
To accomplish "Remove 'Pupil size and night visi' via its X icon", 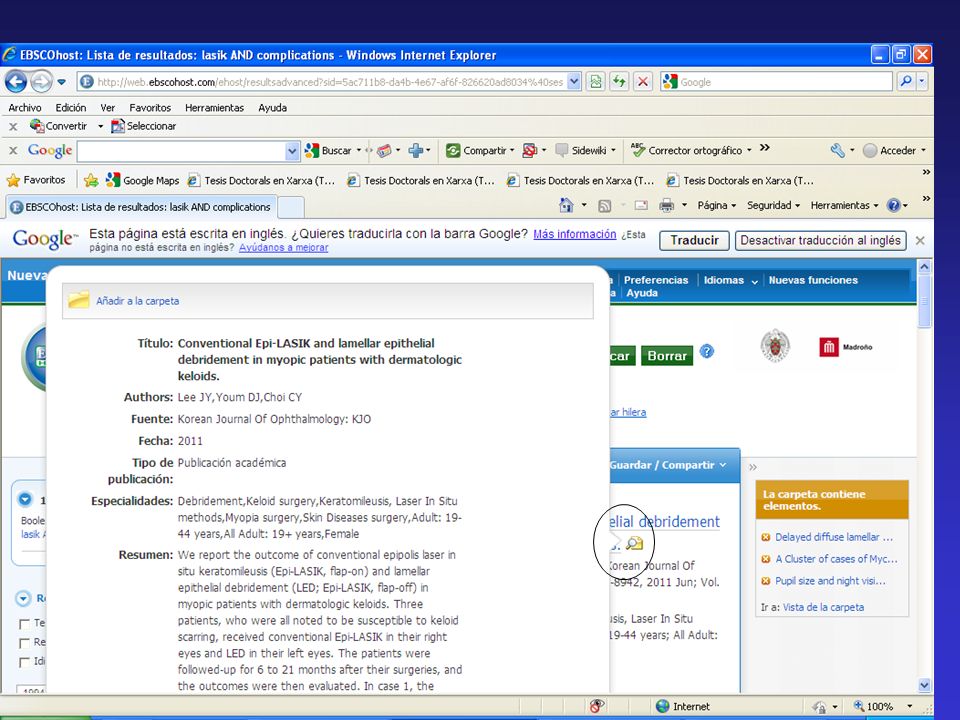I will [765, 581].
